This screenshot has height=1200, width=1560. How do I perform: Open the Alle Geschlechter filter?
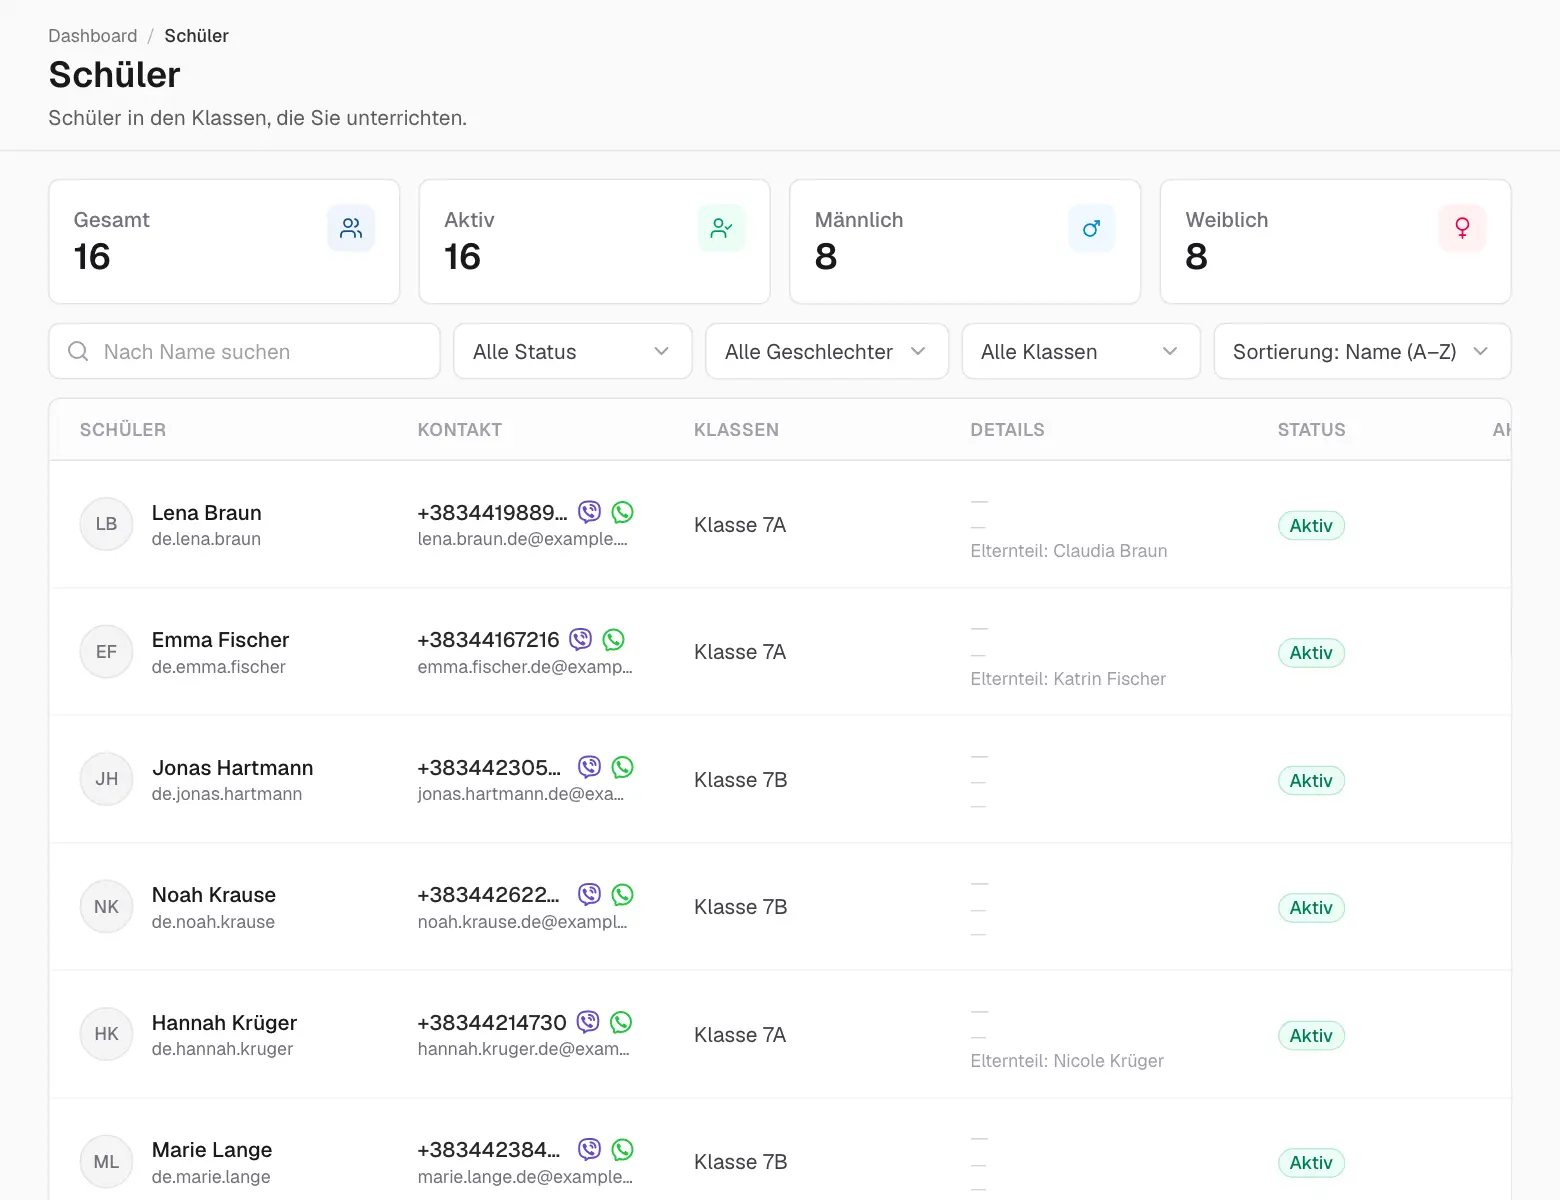click(x=827, y=351)
